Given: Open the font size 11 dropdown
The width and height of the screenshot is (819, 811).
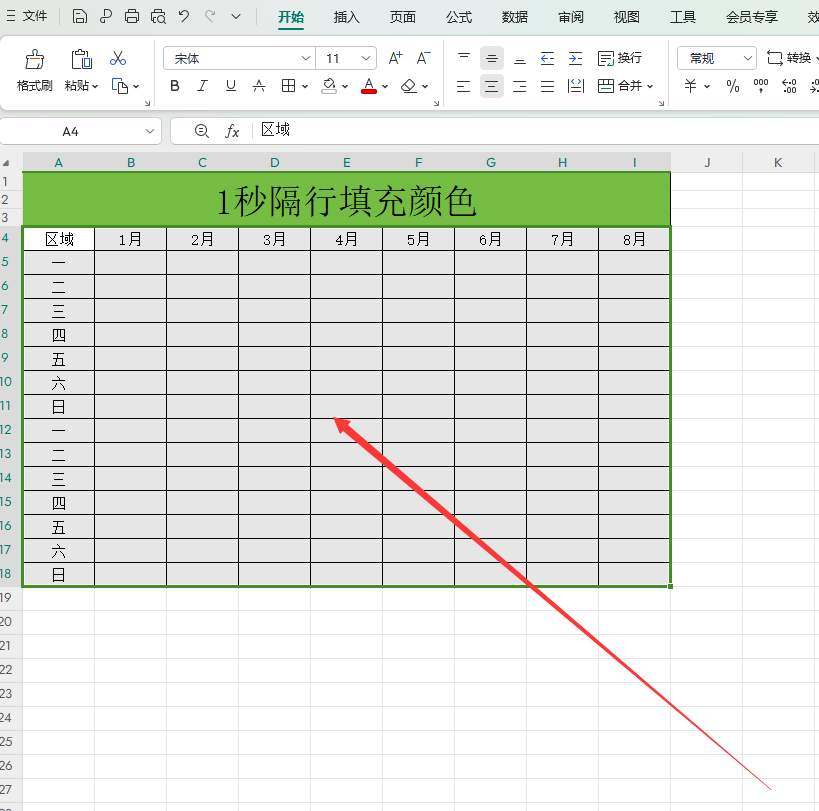Looking at the screenshot, I should [366, 58].
